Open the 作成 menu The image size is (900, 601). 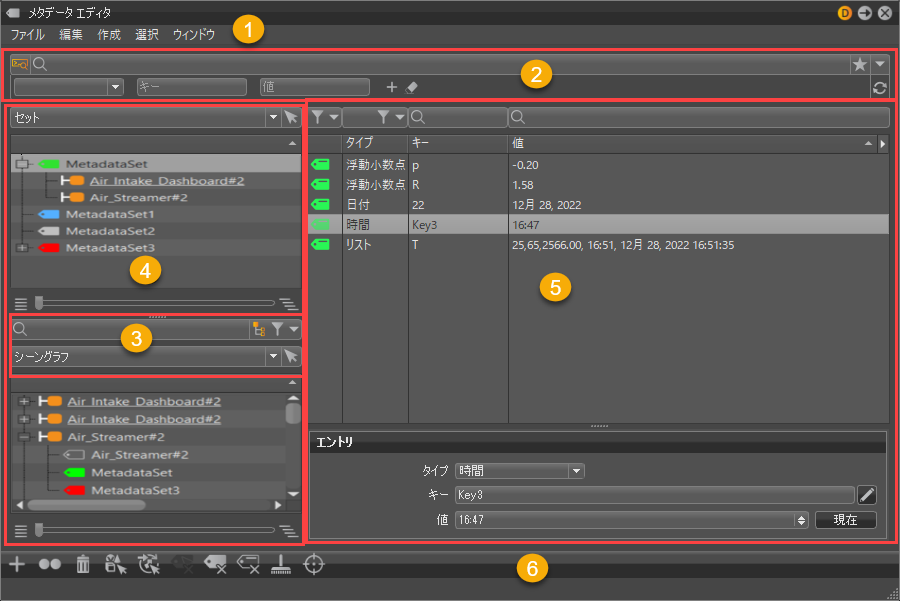pos(109,34)
